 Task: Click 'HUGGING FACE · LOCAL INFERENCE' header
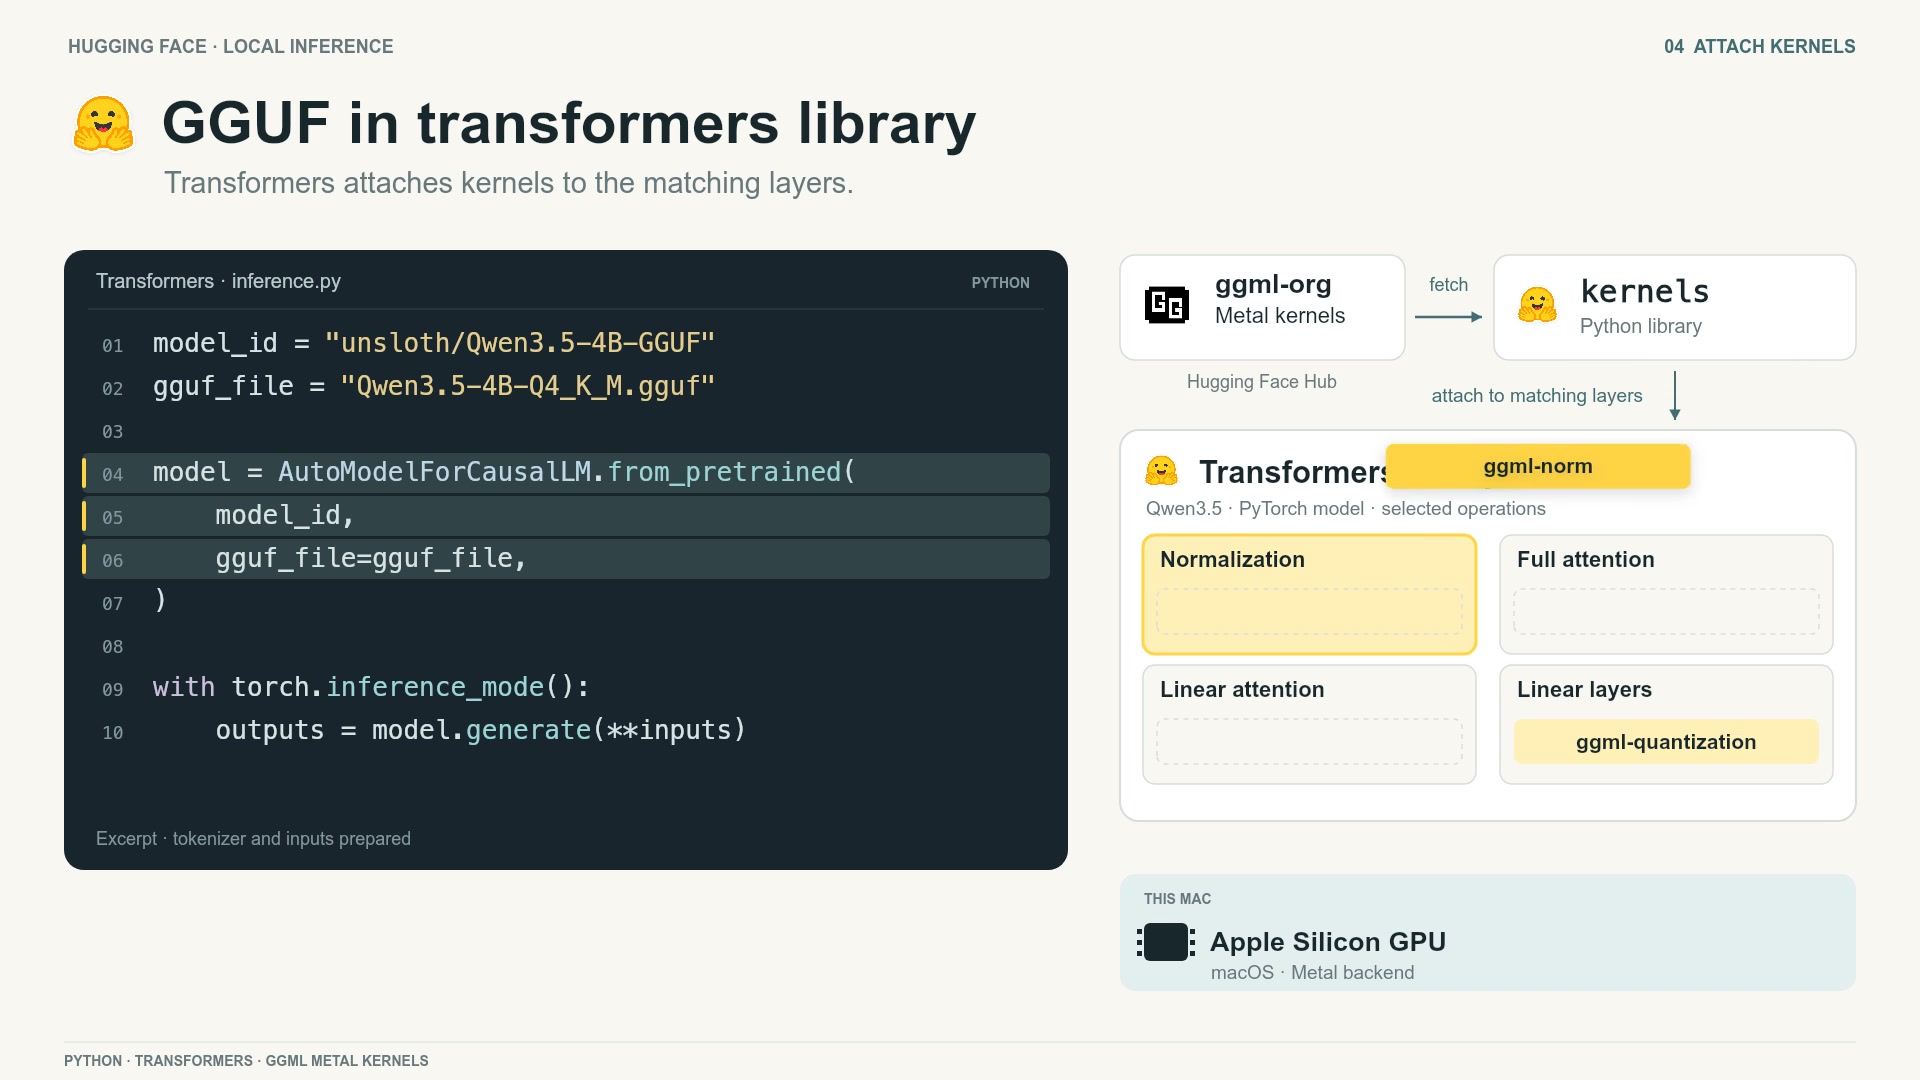point(231,46)
